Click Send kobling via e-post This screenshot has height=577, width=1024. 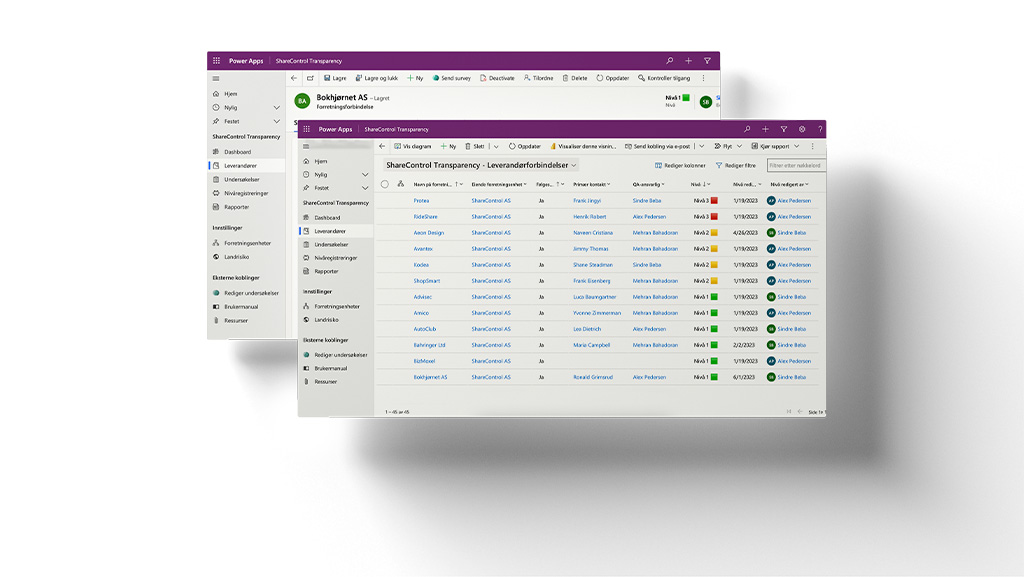pos(658,146)
